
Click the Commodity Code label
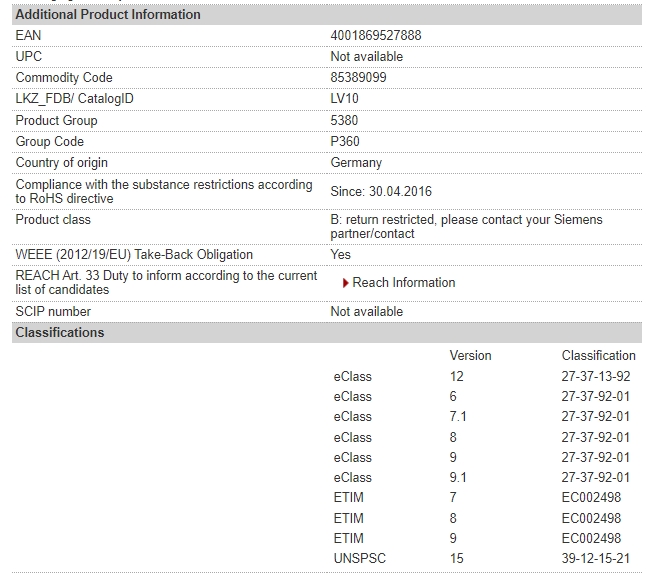pyautogui.click(x=64, y=77)
